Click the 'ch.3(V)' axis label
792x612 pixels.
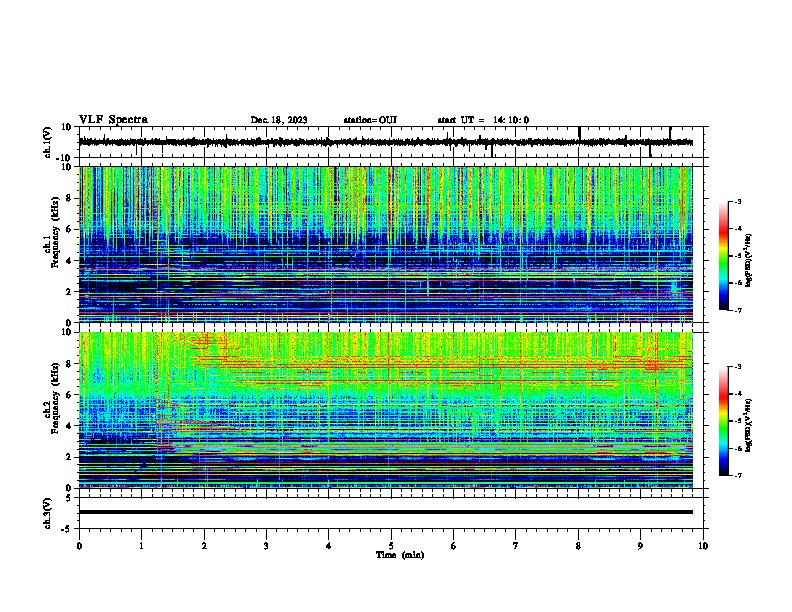(48, 513)
